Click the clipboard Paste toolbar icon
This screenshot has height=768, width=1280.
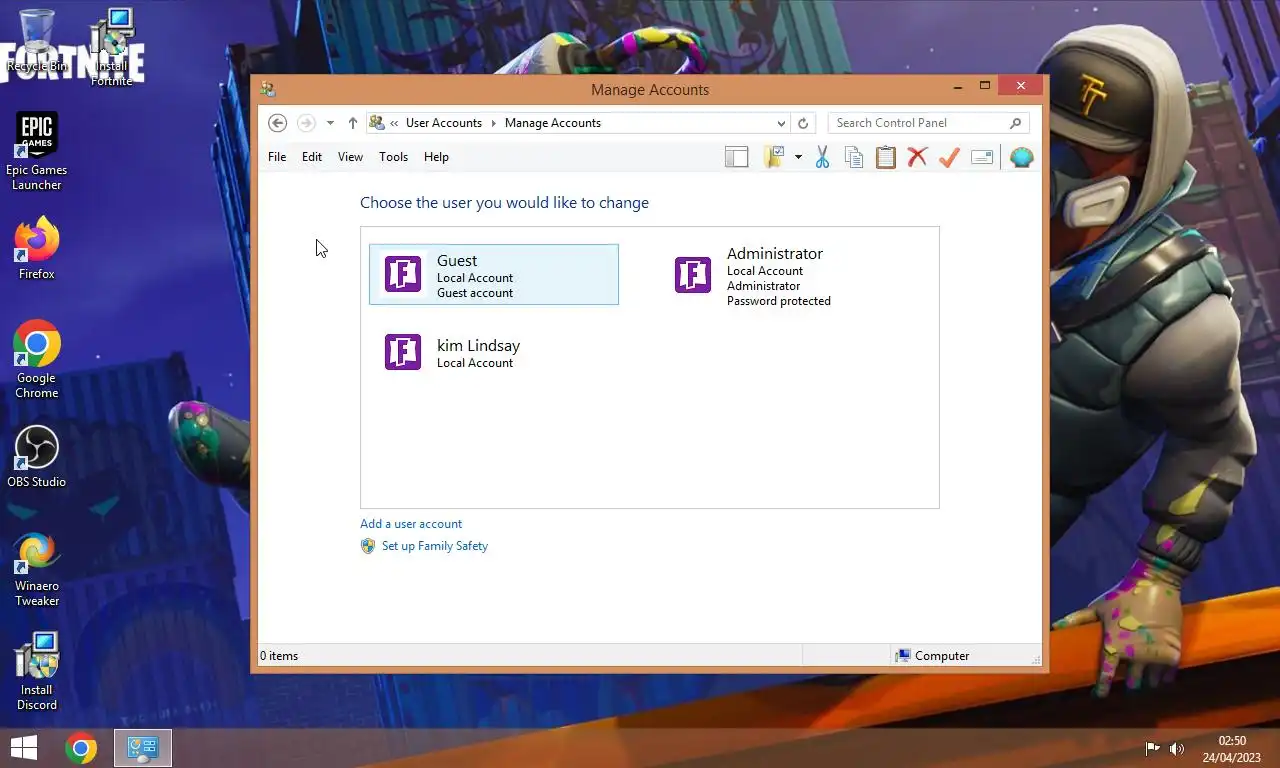pyautogui.click(x=886, y=157)
